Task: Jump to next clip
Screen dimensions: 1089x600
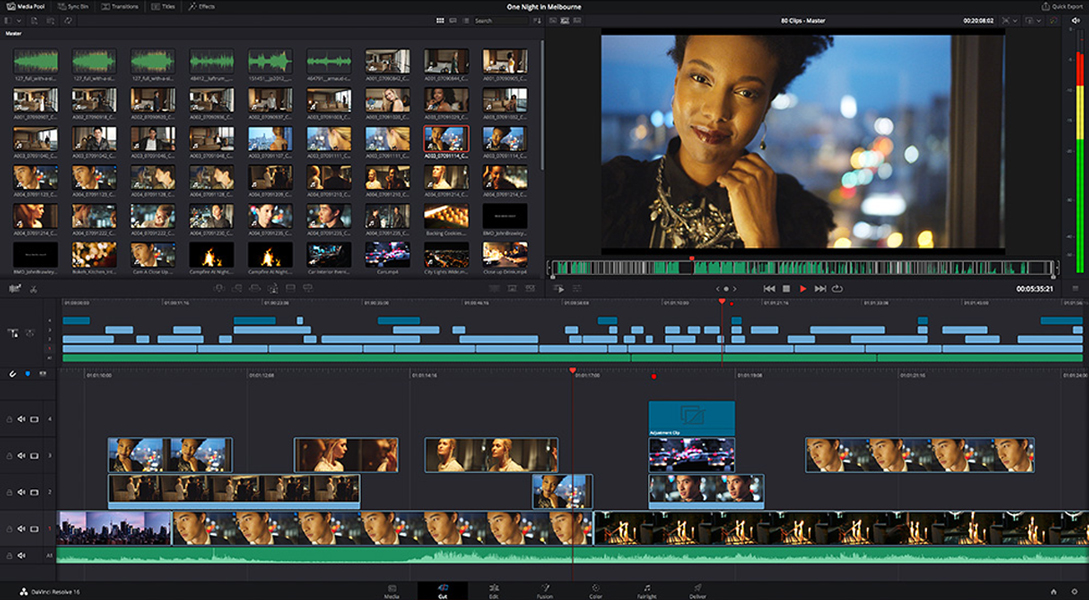Action: pyautogui.click(x=820, y=288)
